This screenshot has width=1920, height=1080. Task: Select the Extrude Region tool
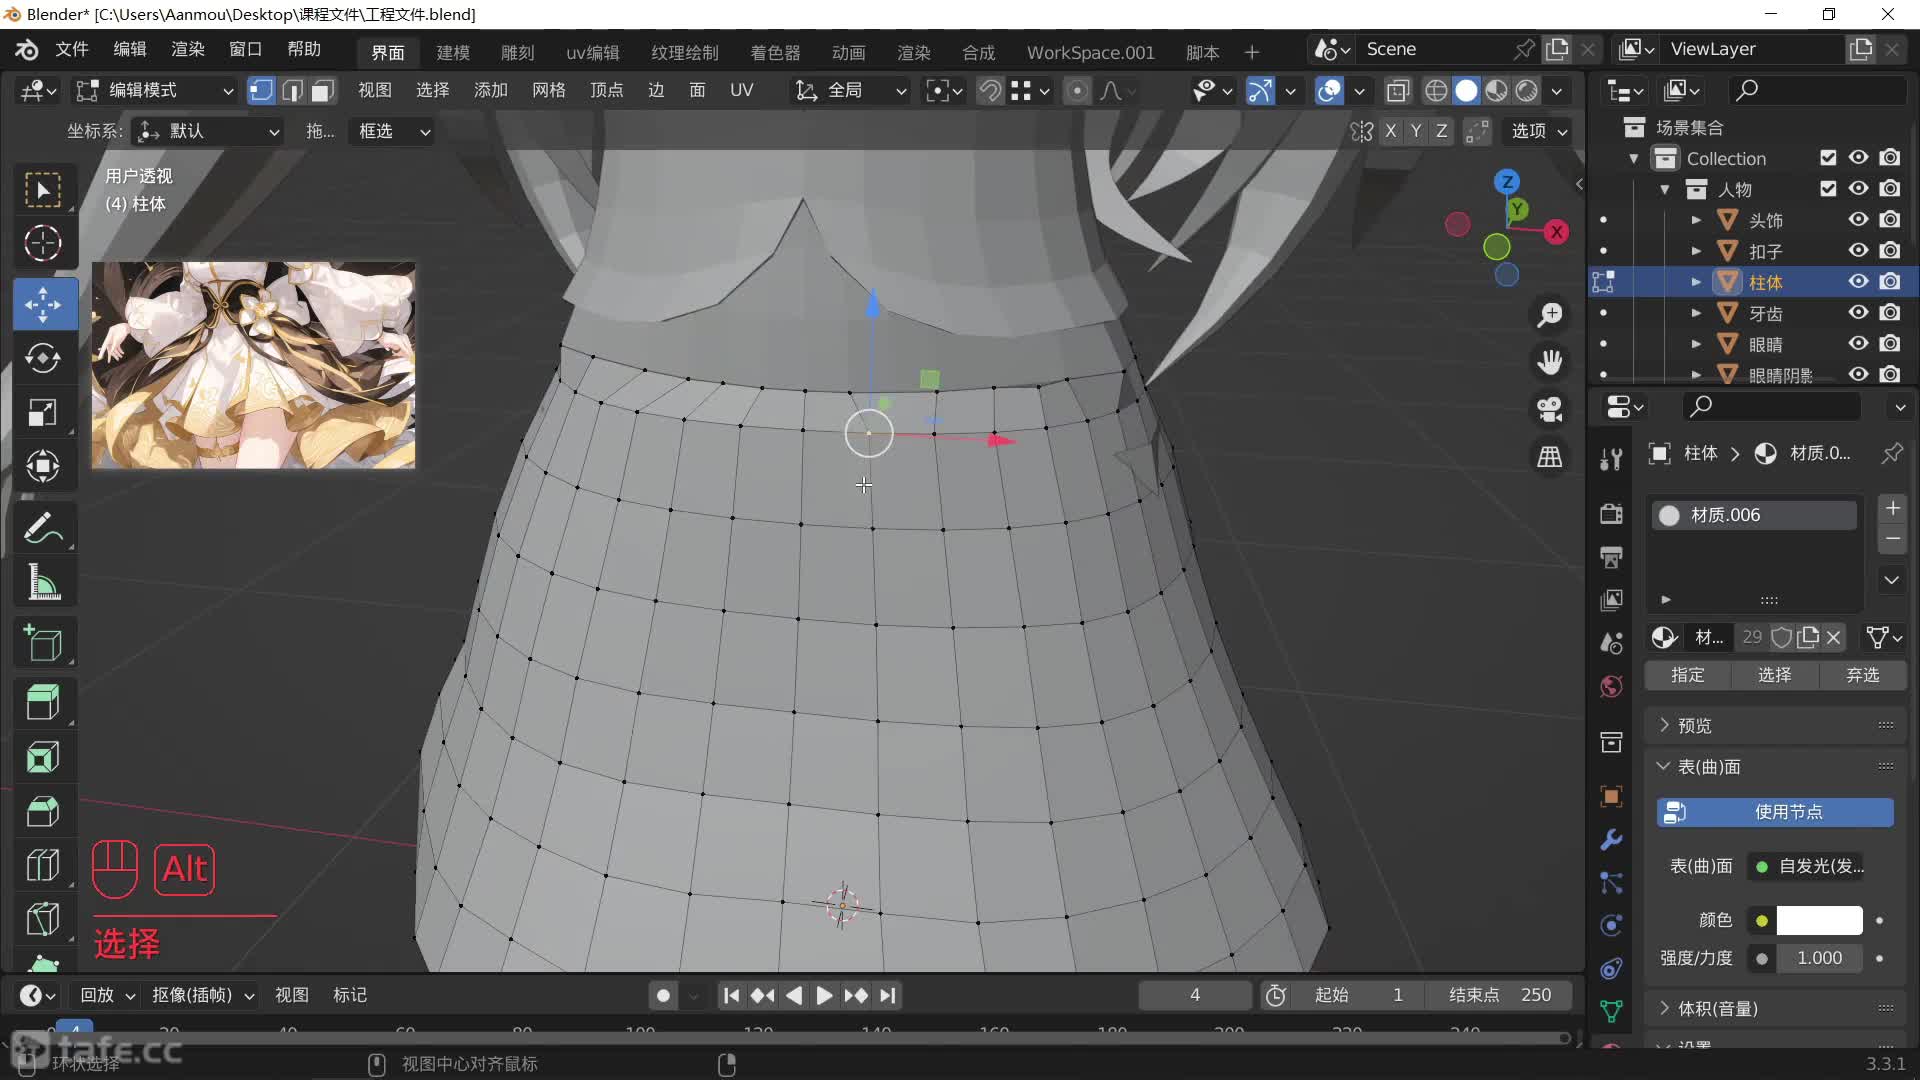(43, 702)
